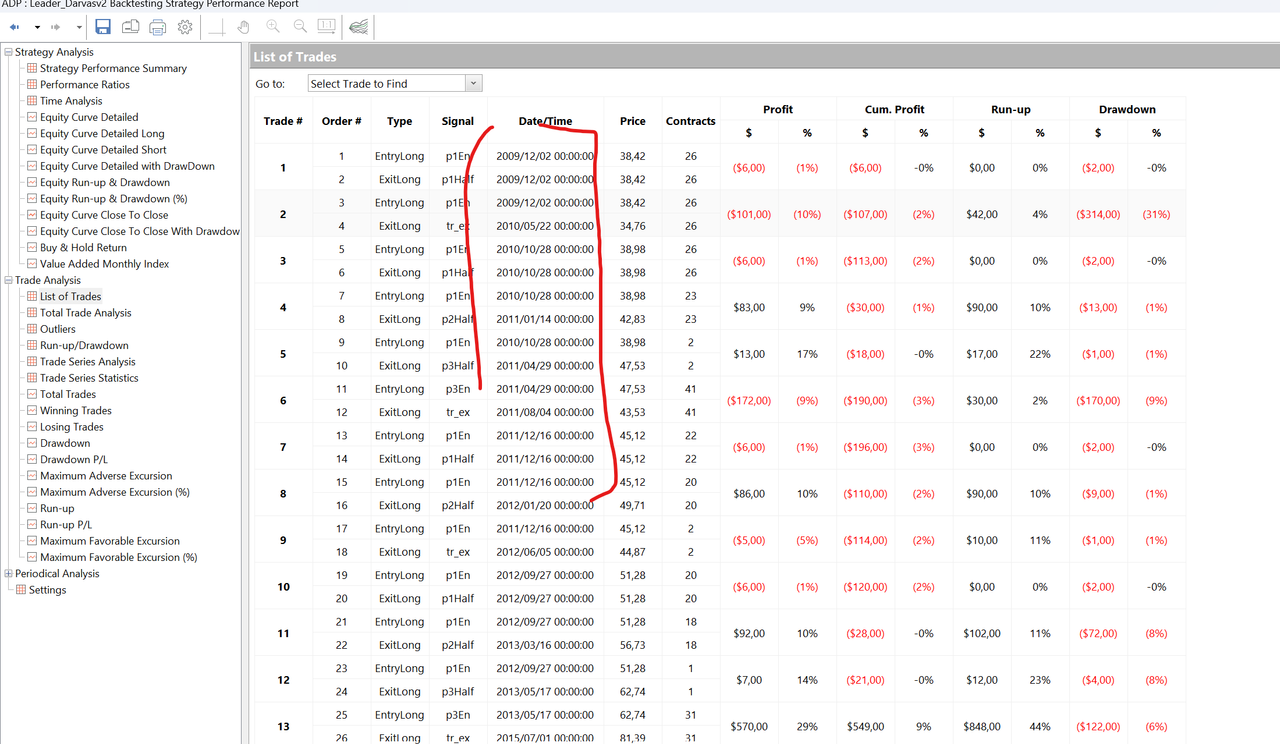1280x744 pixels.
Task: Print the performance report
Action: coord(157,27)
